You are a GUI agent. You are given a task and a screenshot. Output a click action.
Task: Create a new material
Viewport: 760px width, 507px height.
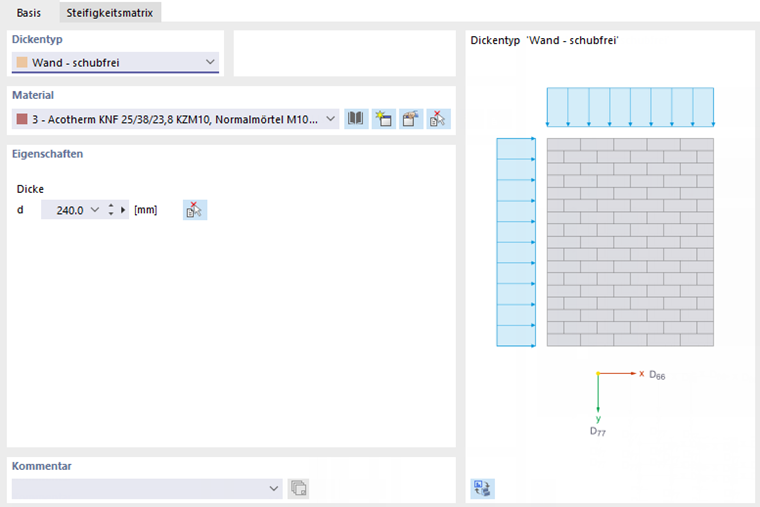click(383, 119)
